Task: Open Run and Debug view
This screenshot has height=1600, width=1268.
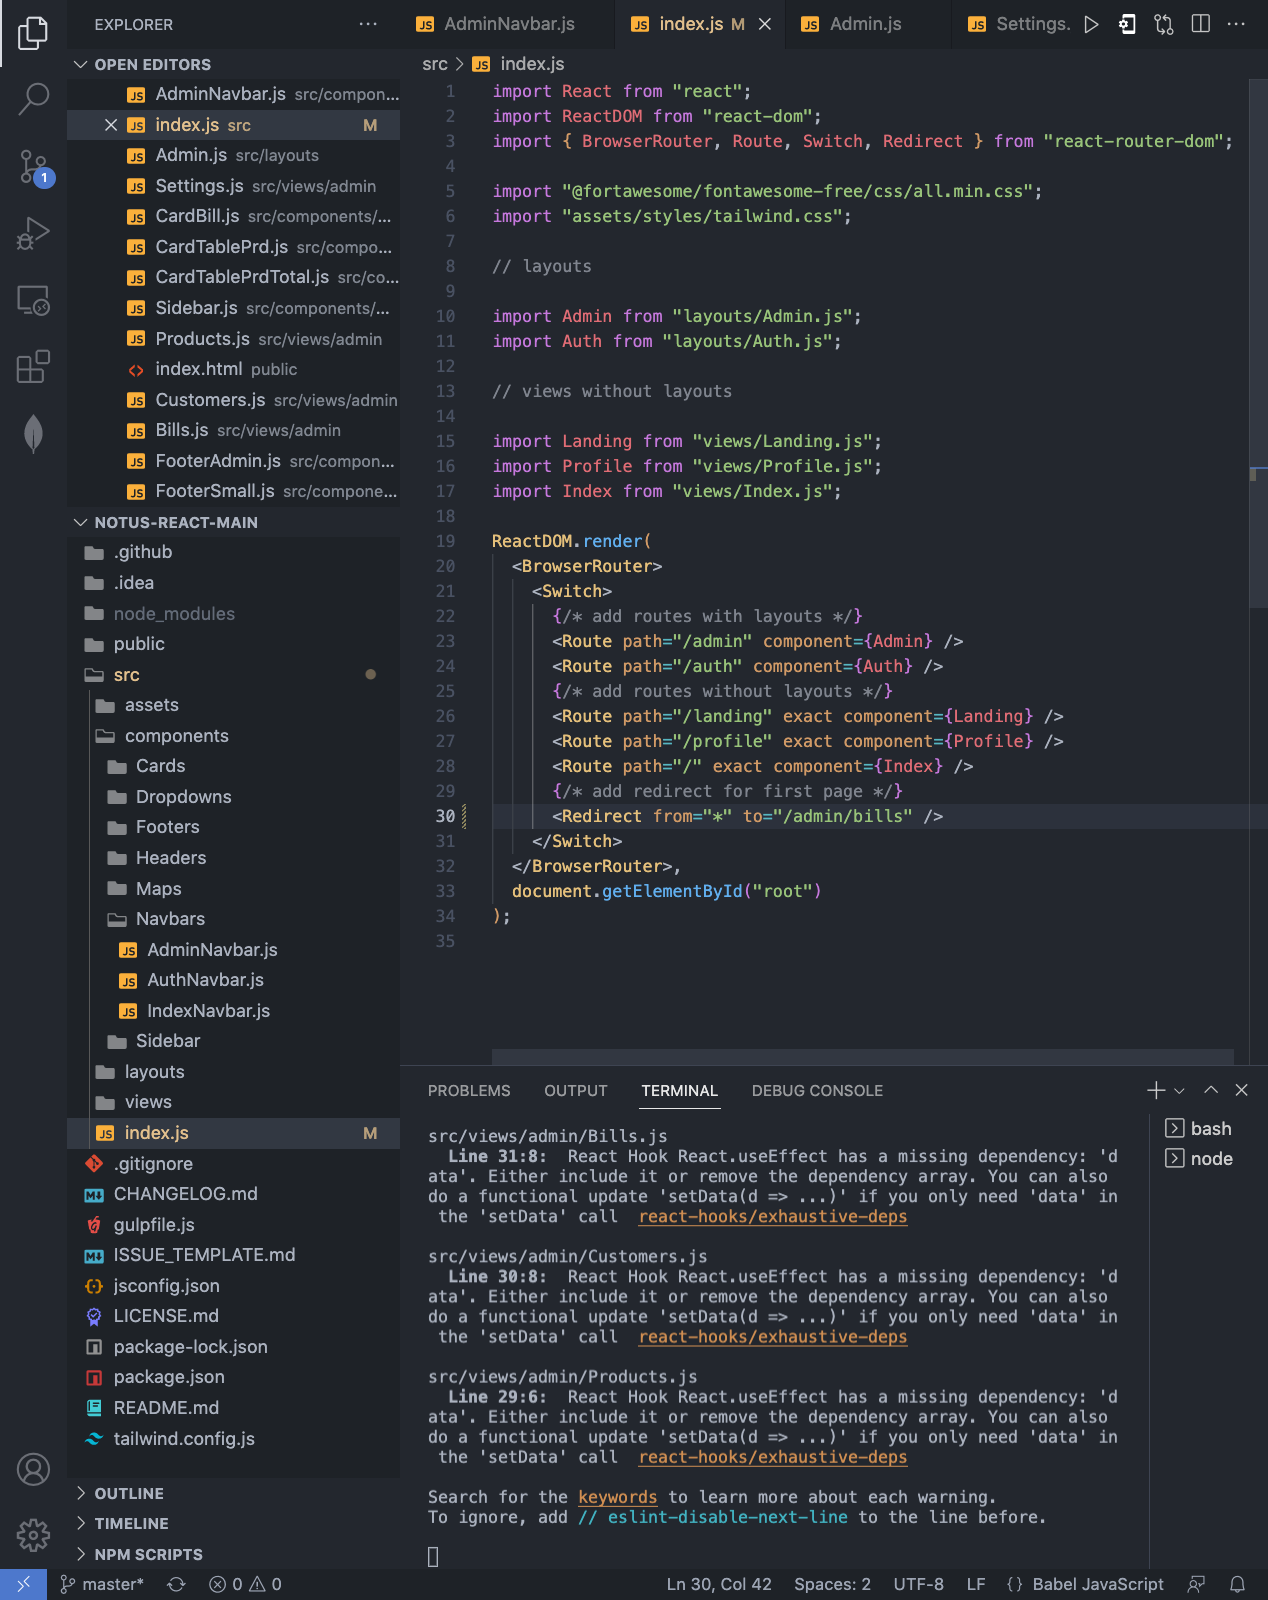Action: pyautogui.click(x=33, y=234)
